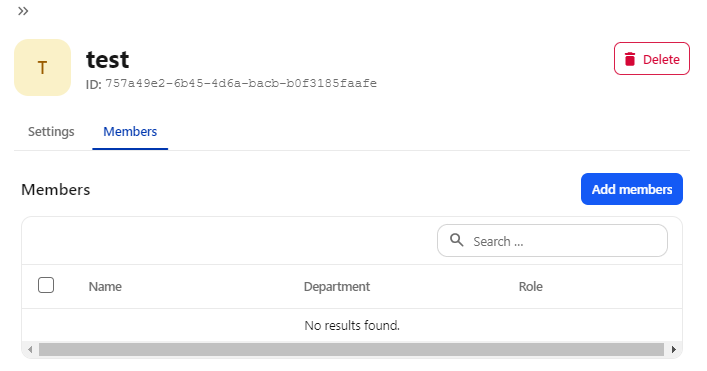Screen dimensions: 707x371
Task: Click the trash can icon
Action: pos(630,59)
